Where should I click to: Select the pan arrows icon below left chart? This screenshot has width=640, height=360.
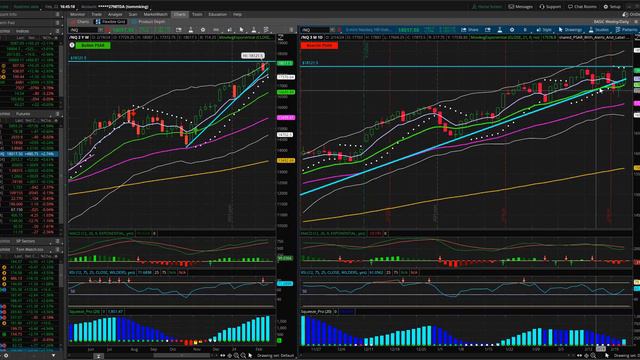pos(222,356)
